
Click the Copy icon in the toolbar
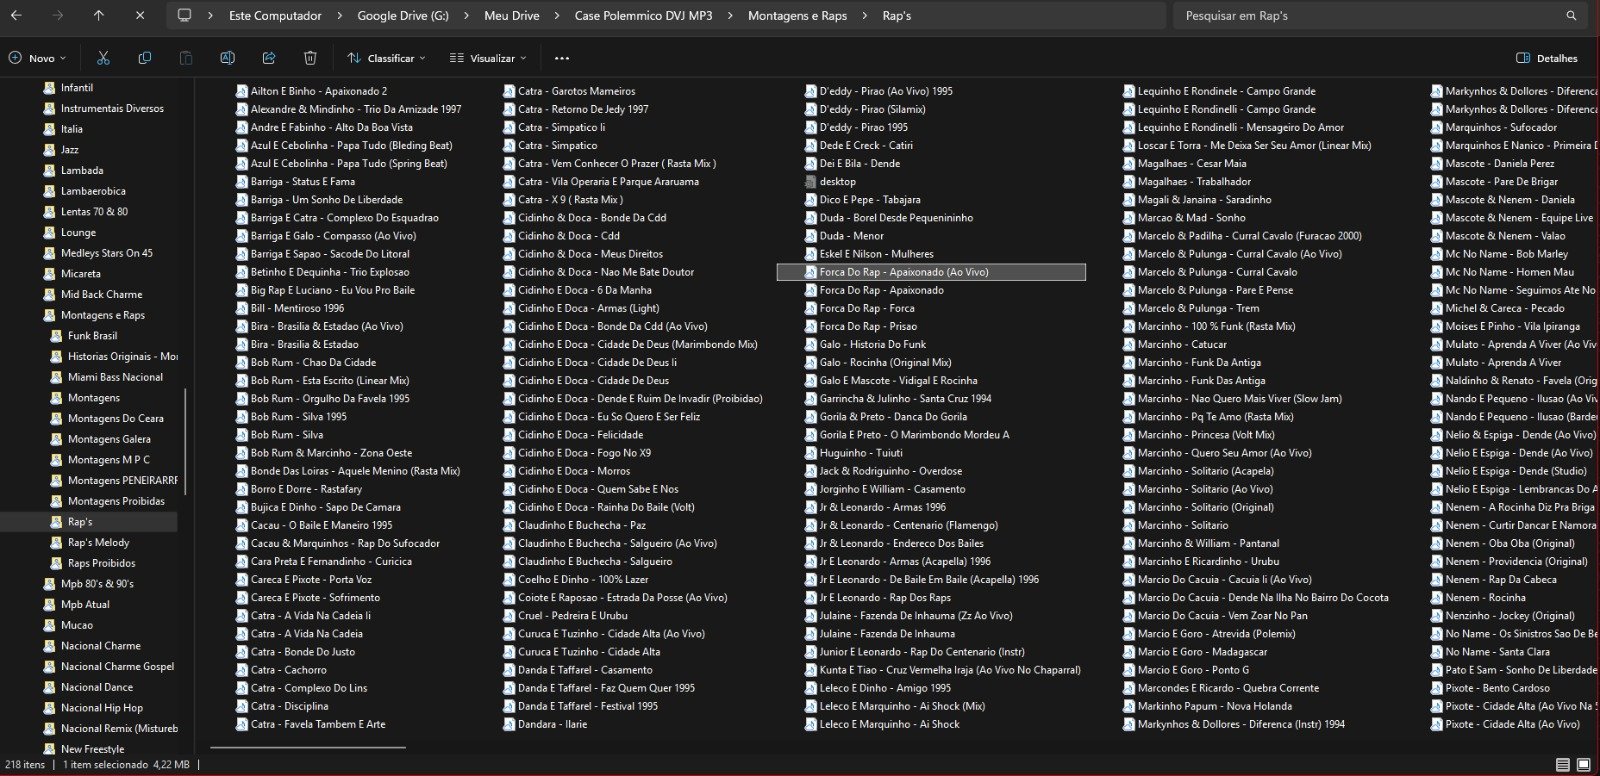coord(145,58)
